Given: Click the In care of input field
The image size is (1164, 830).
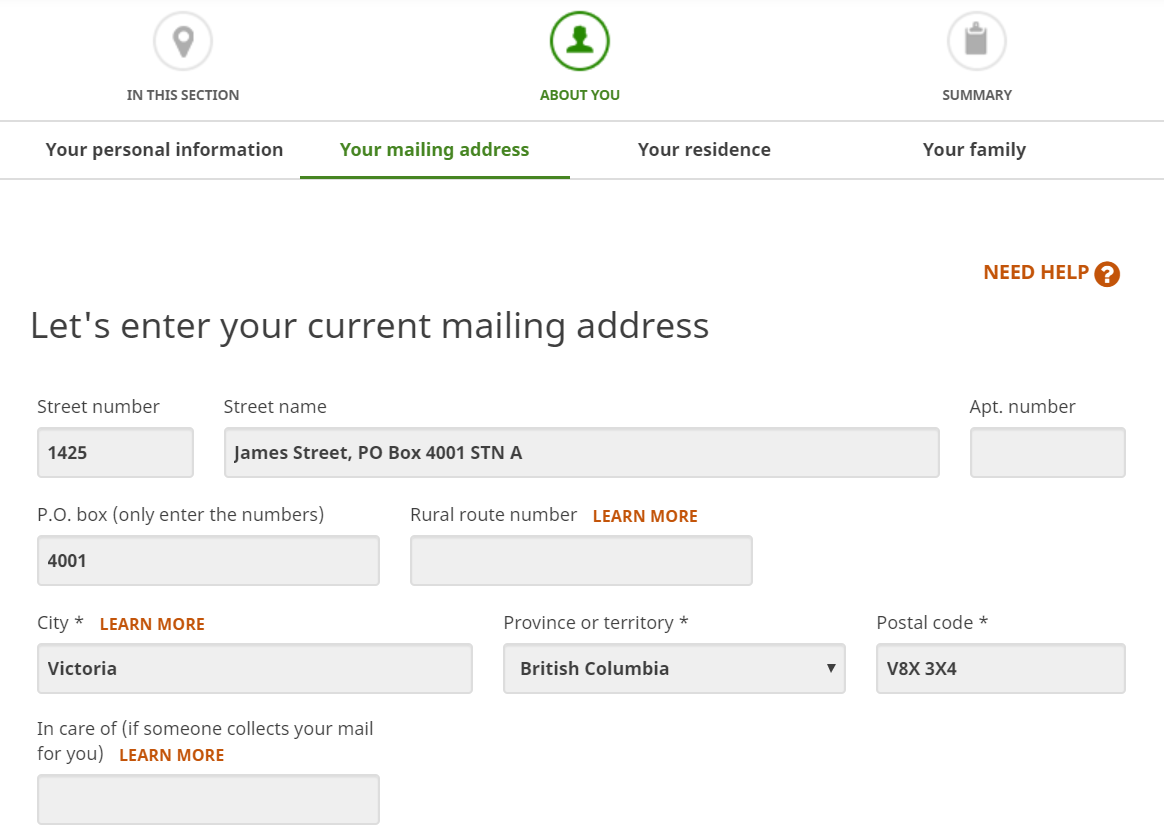Looking at the screenshot, I should tap(208, 800).
